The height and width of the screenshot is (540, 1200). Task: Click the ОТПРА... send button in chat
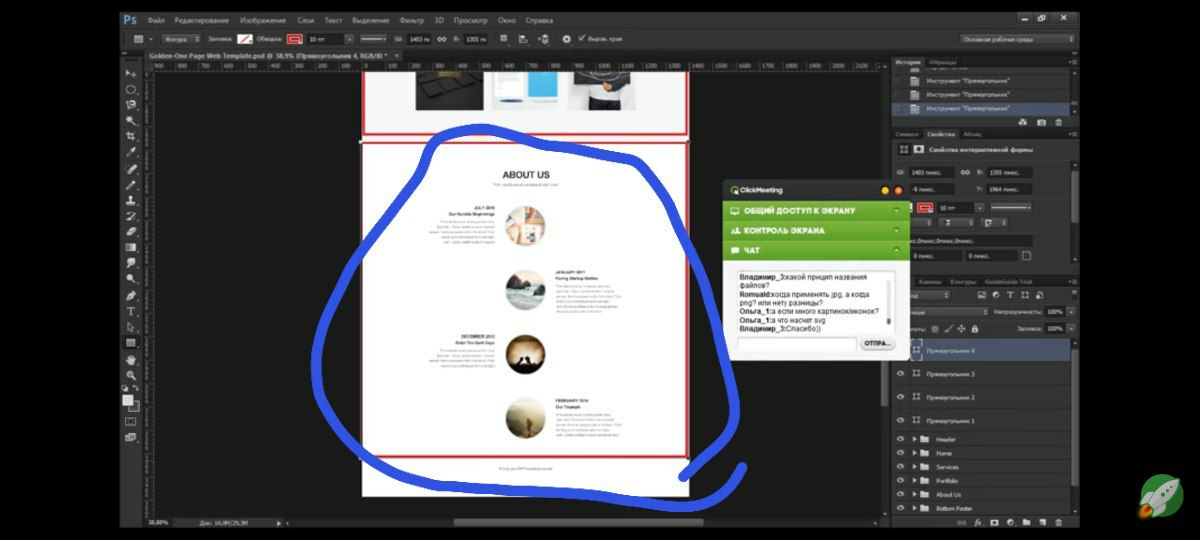(x=876, y=344)
